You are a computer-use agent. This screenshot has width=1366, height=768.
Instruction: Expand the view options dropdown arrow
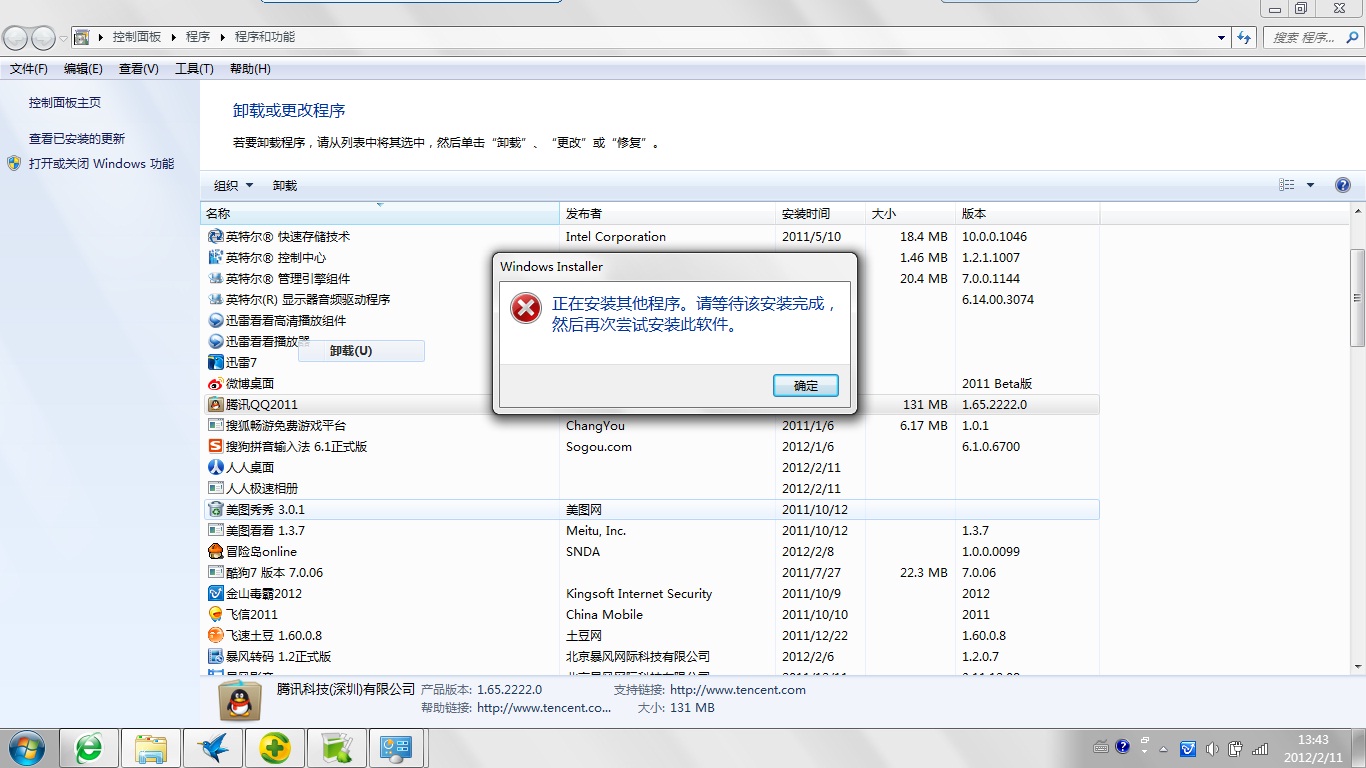tap(1311, 185)
